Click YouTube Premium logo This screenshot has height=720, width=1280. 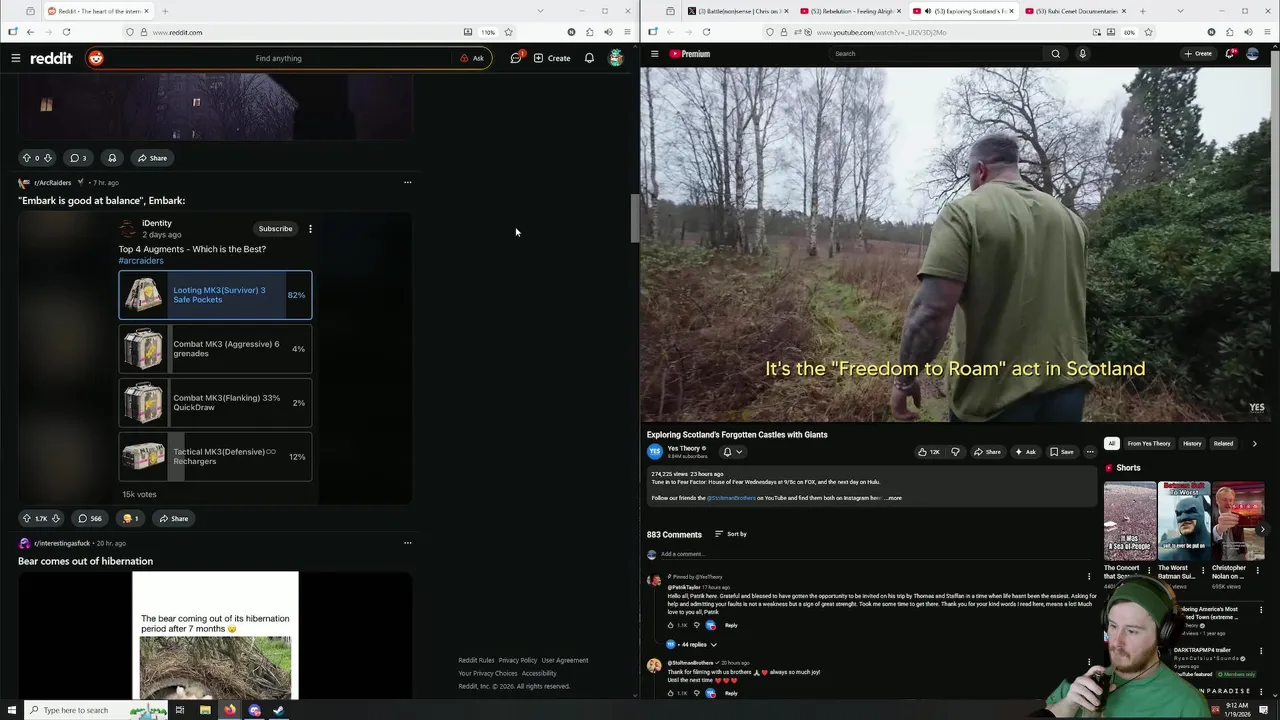pyautogui.click(x=690, y=54)
